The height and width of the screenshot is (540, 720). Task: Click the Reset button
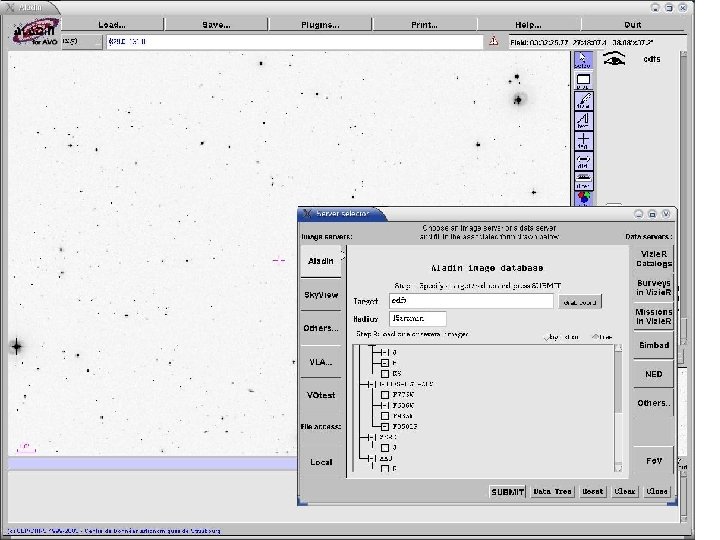593,491
